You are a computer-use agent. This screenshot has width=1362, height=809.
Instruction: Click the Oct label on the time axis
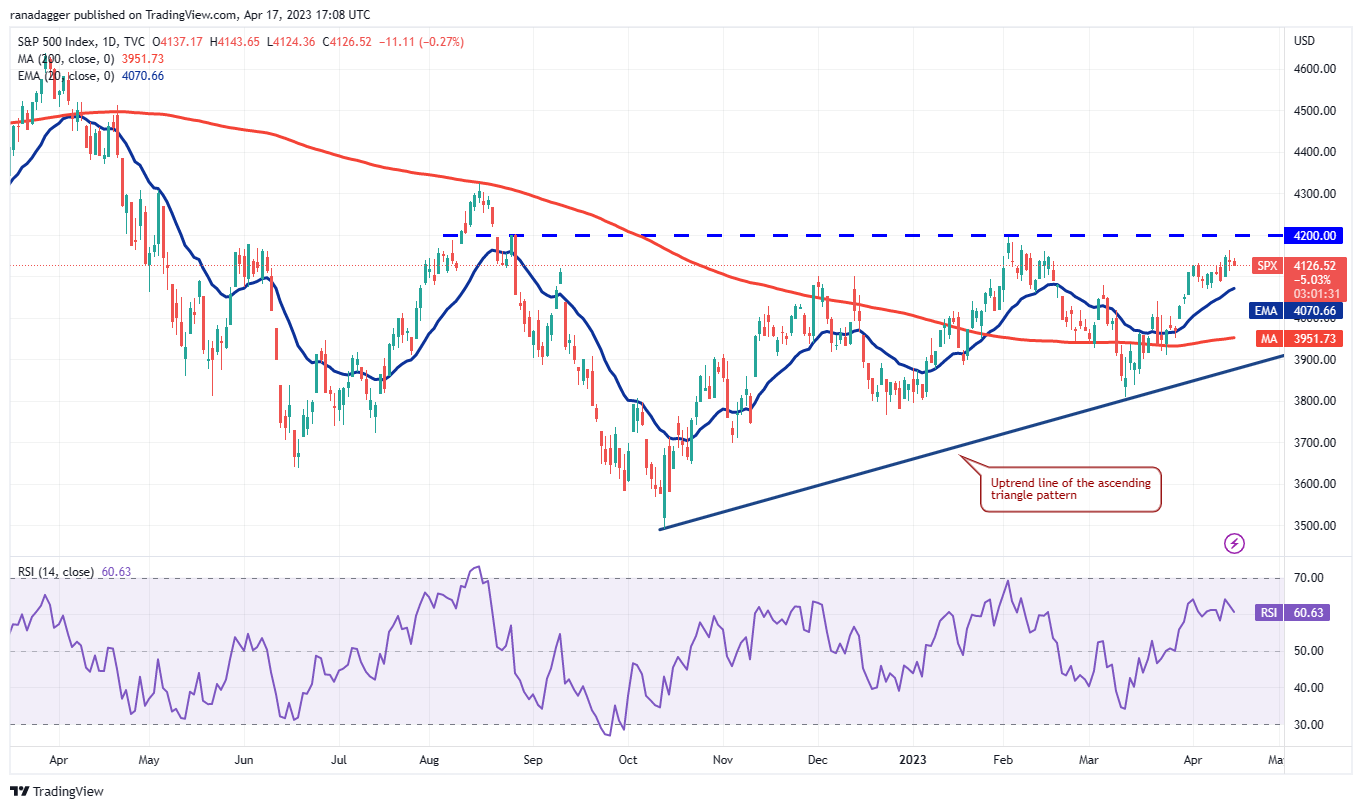point(627,760)
